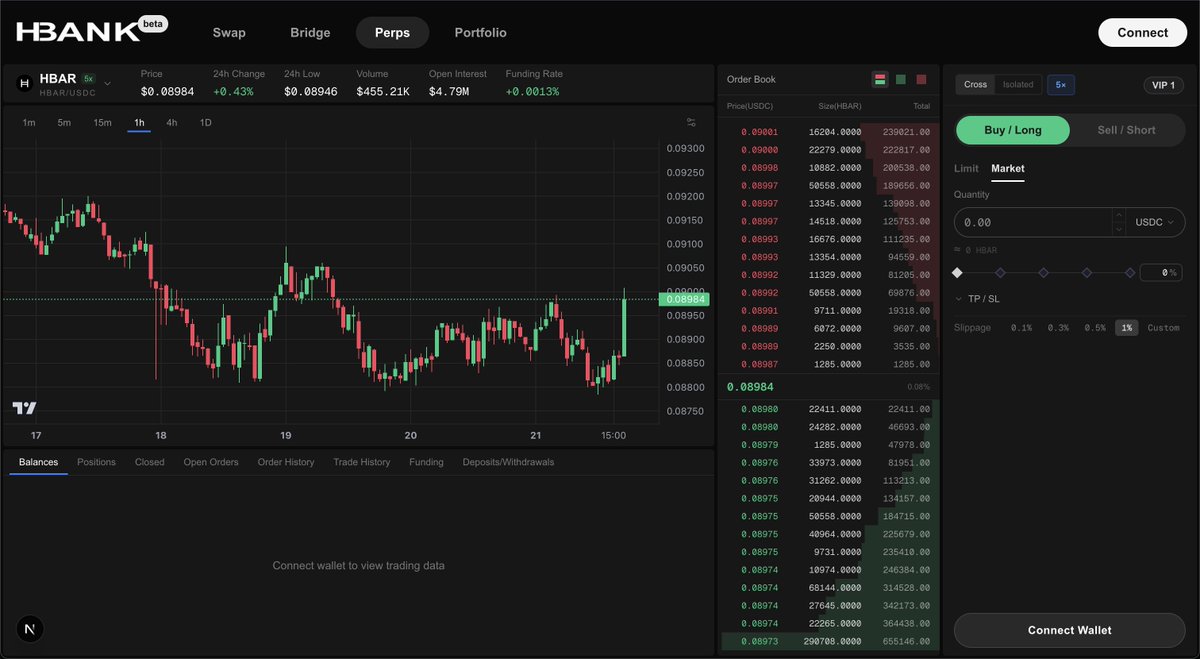Open USDC quantity unit dropdown
Viewport: 1200px width, 659px height.
coord(1157,222)
